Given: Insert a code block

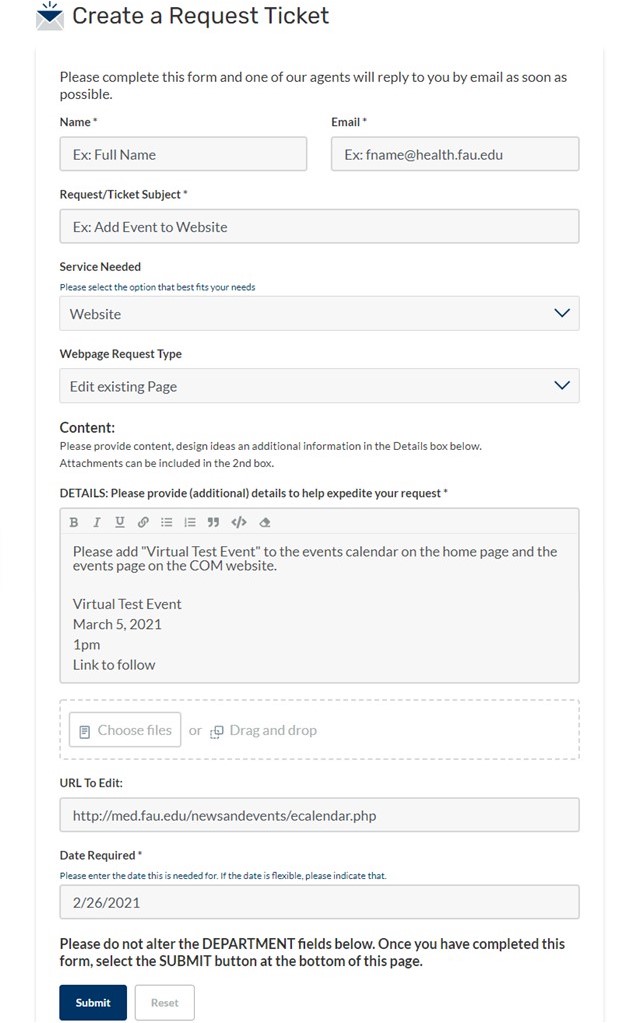Looking at the screenshot, I should click(x=238, y=522).
